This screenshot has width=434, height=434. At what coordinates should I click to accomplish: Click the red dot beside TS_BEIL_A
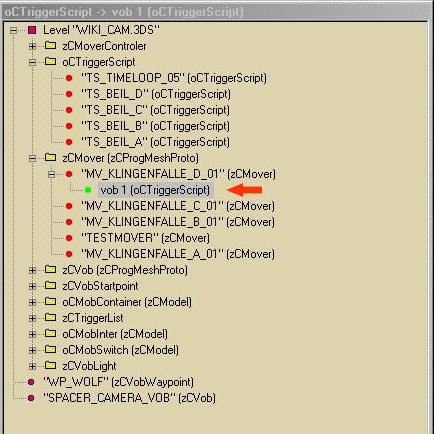pos(69,142)
